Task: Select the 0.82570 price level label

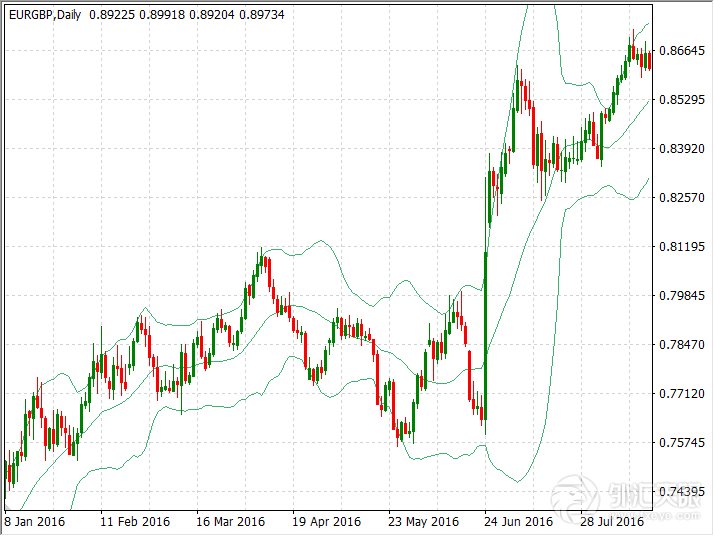Action: coord(685,198)
